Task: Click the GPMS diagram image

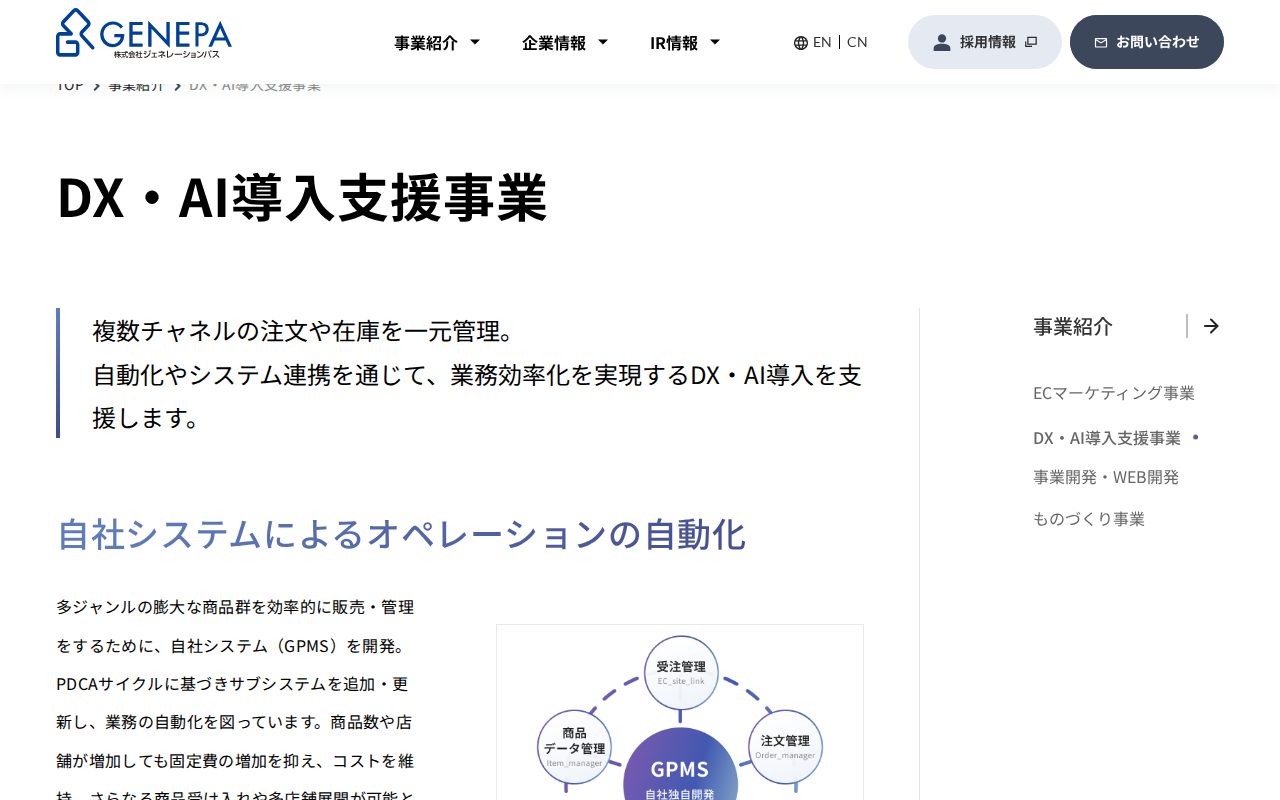Action: 680,712
